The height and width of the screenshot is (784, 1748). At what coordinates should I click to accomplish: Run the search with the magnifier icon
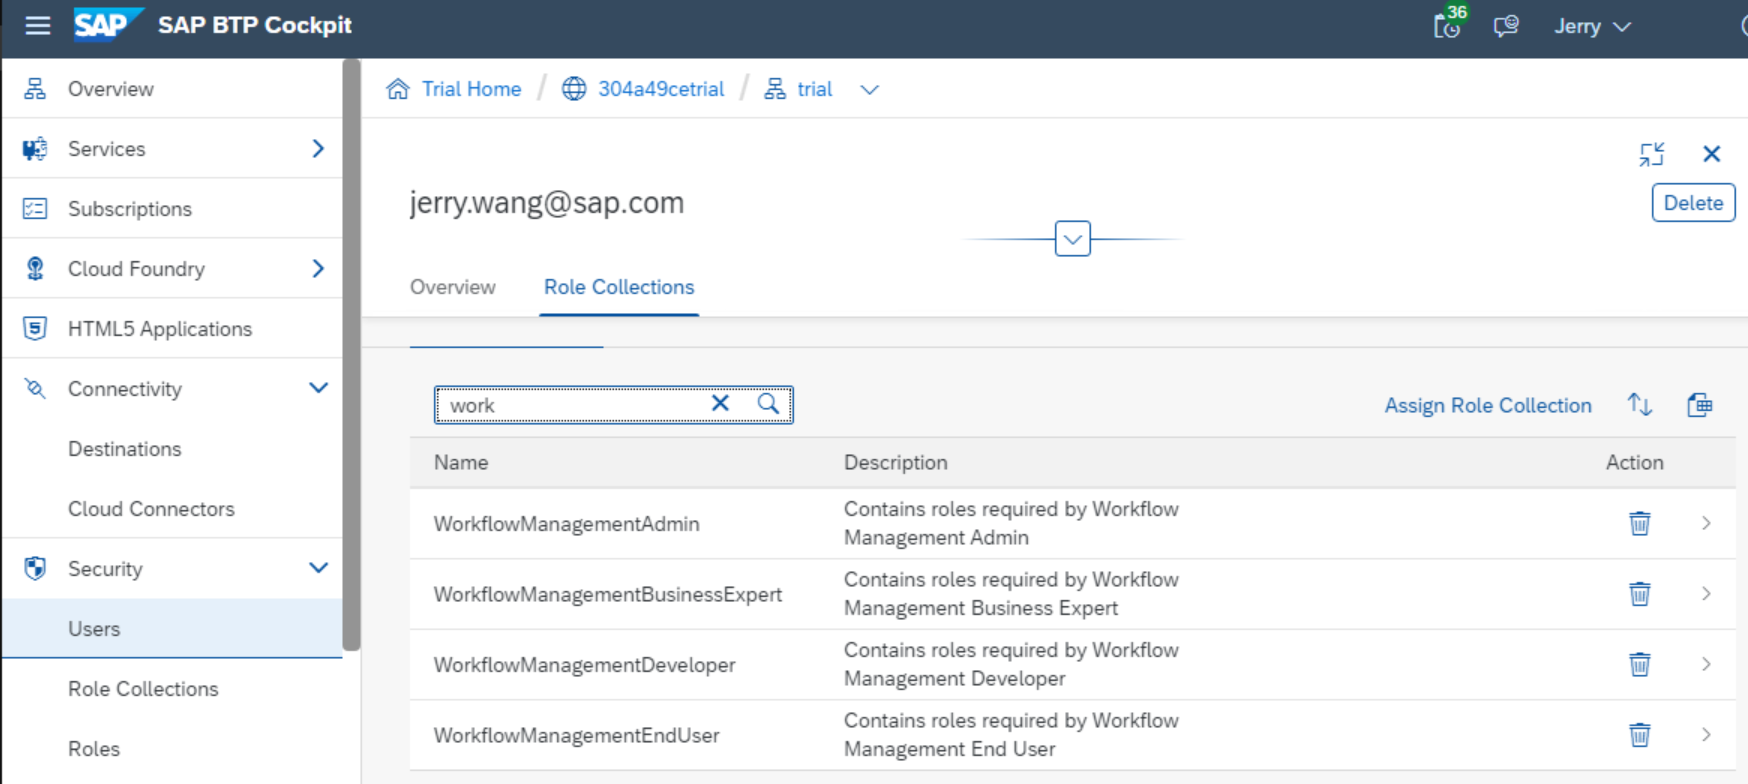(x=768, y=403)
